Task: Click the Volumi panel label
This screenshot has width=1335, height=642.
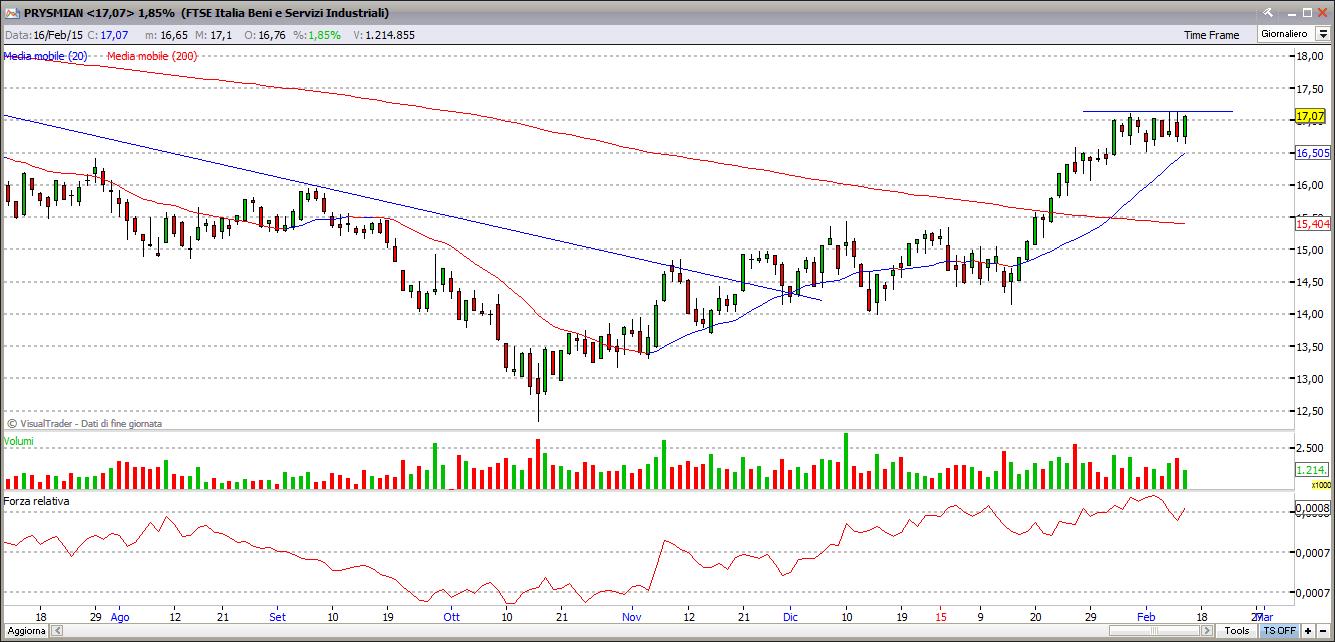Action: (19, 440)
